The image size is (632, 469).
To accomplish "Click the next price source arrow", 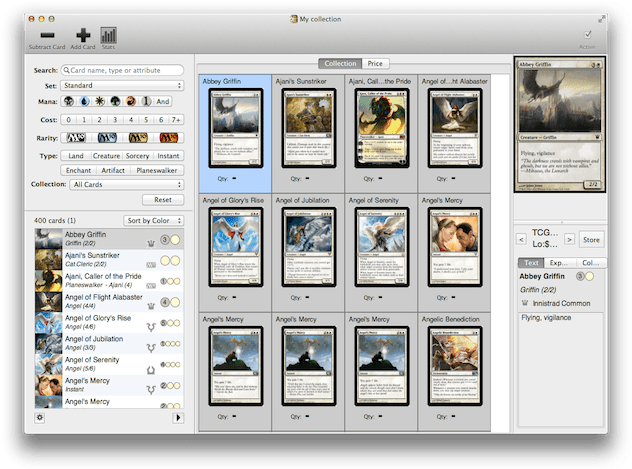I will 570,240.
